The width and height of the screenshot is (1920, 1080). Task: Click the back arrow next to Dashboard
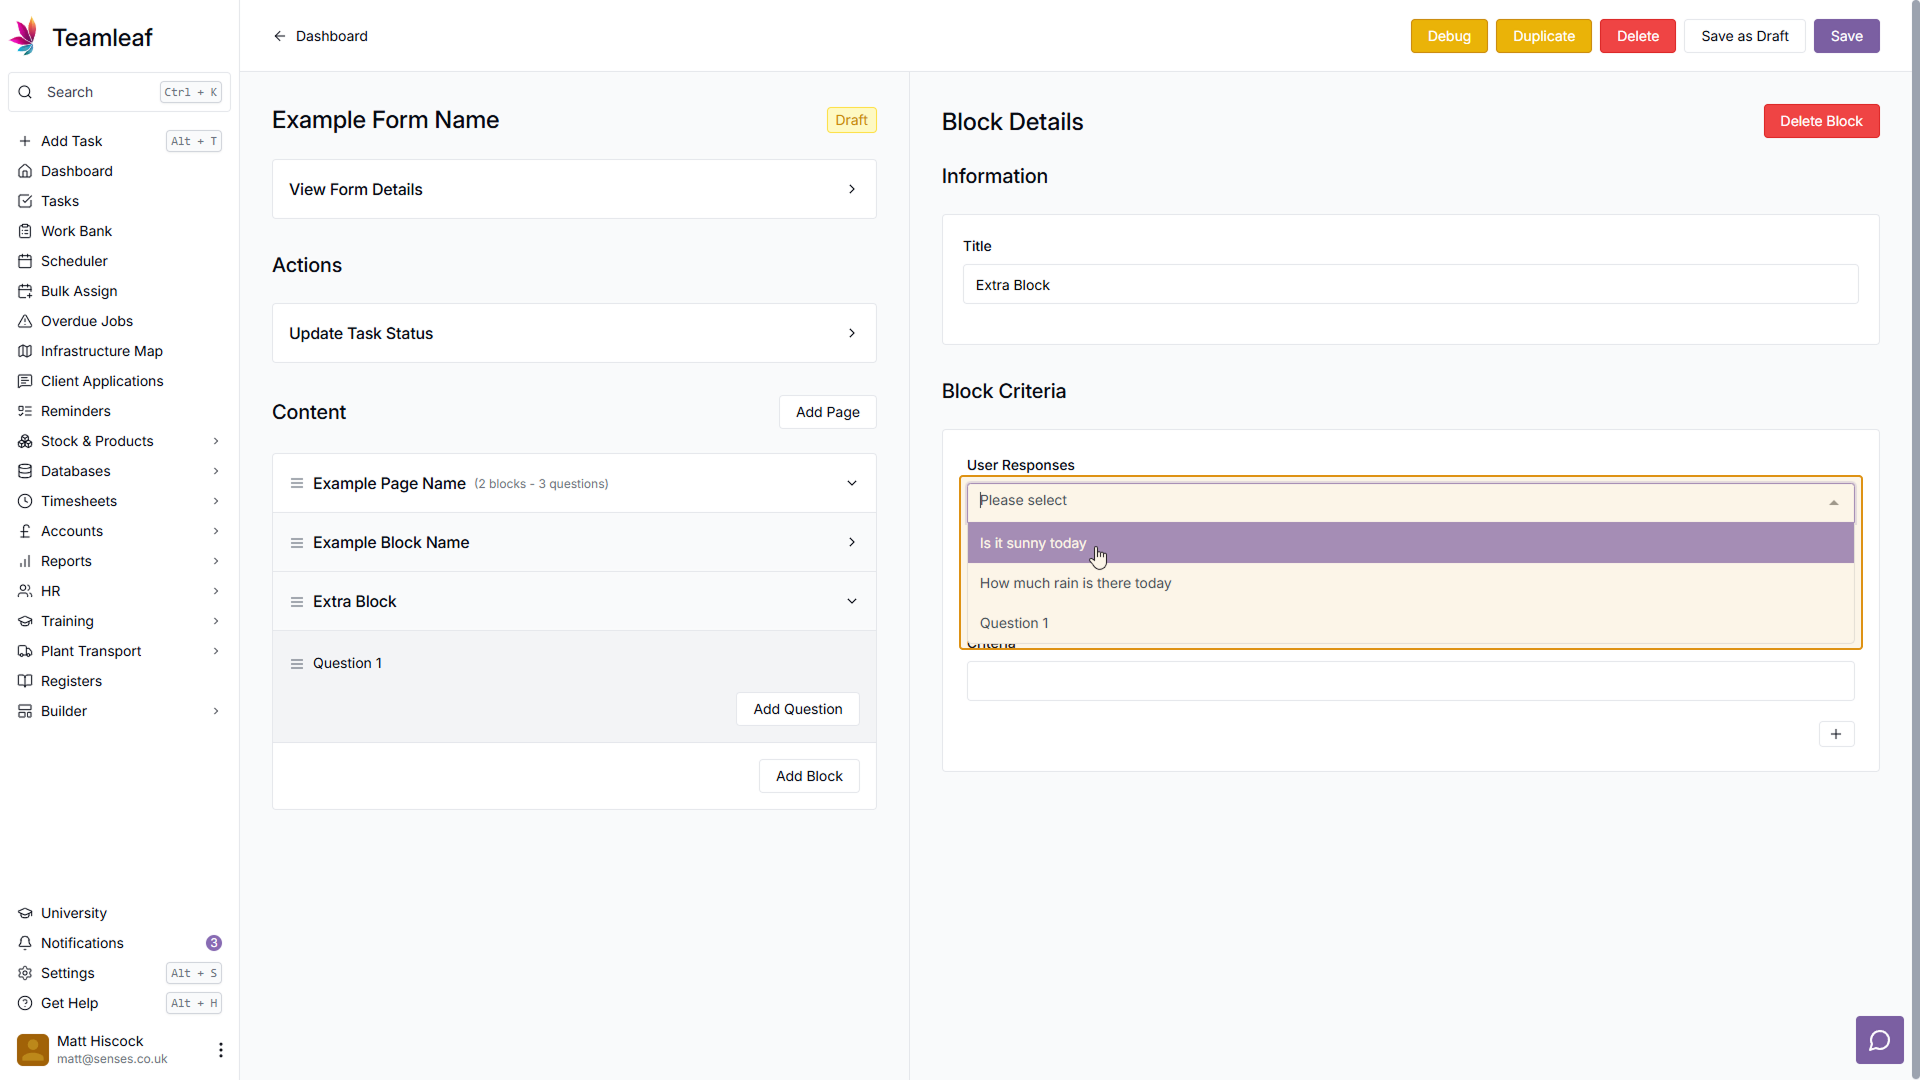(280, 36)
